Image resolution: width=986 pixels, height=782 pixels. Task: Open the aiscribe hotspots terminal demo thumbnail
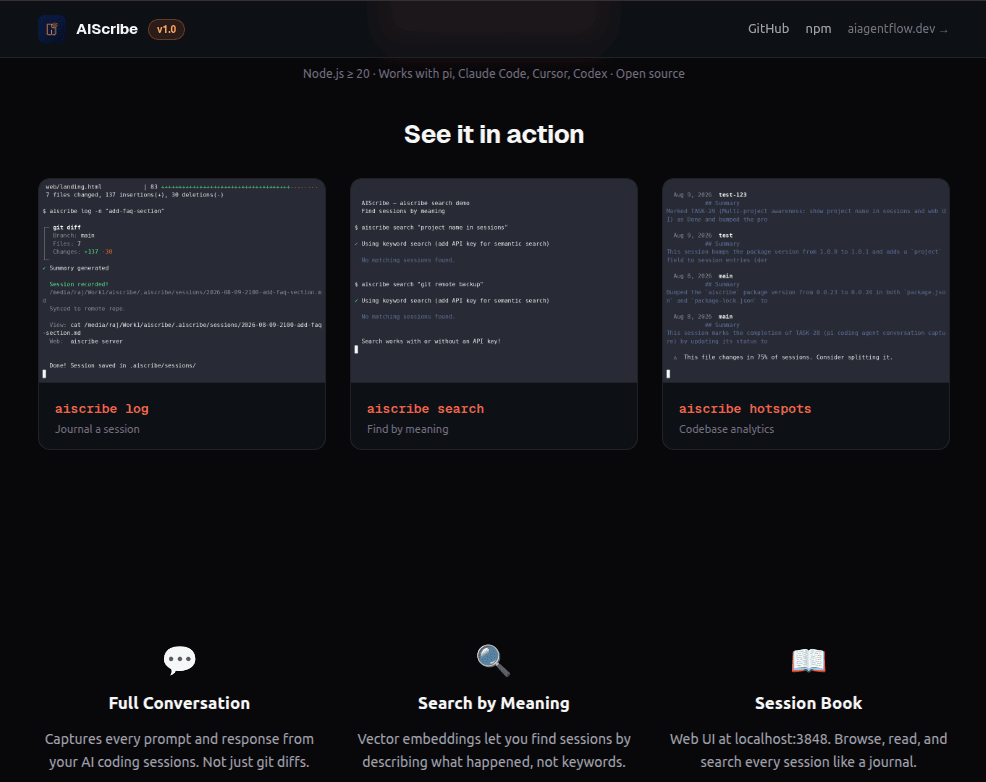pos(806,281)
